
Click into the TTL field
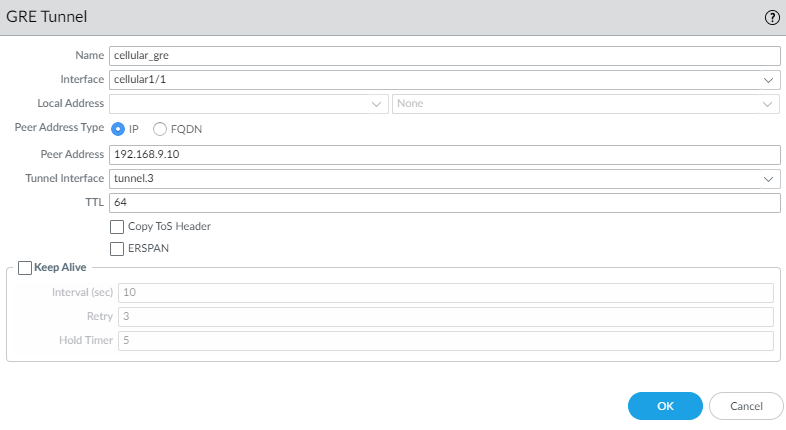[444, 203]
